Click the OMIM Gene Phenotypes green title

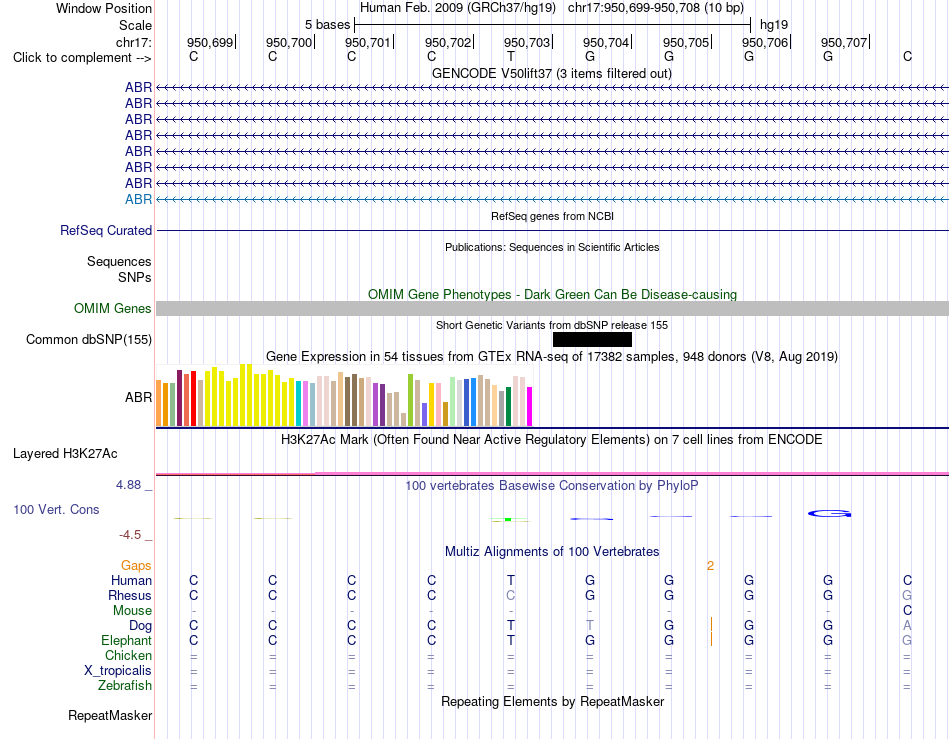coord(552,294)
